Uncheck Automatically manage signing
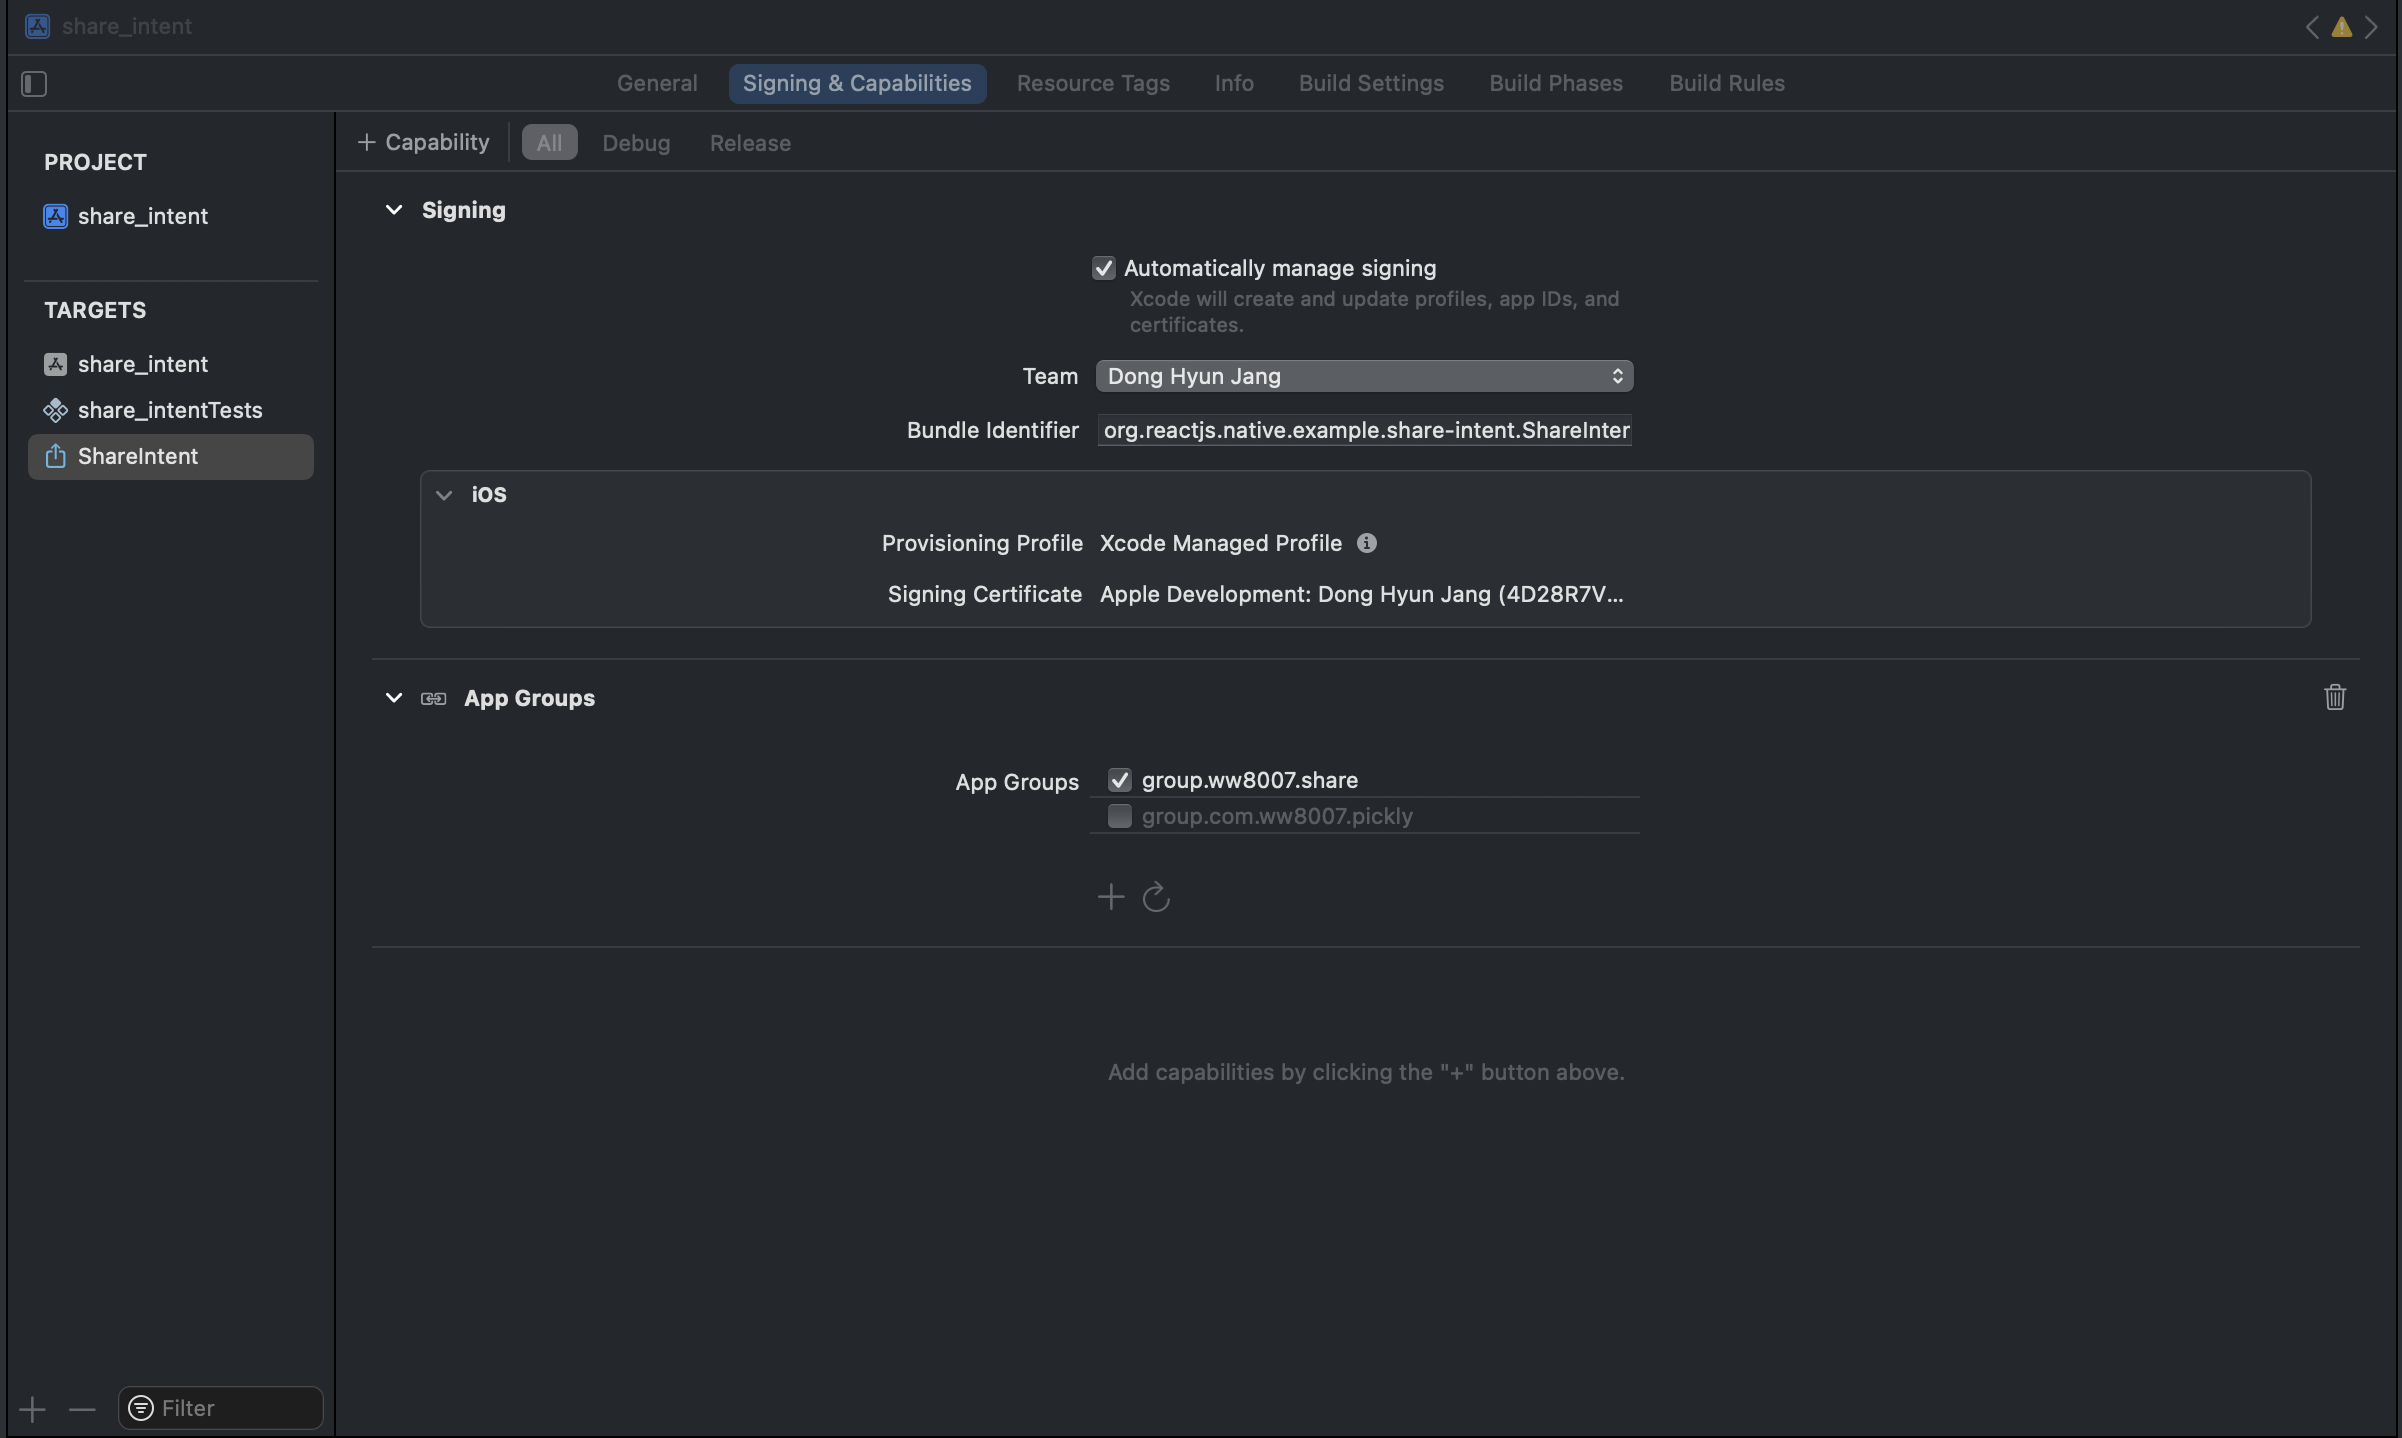Image resolution: width=2402 pixels, height=1438 pixels. pyautogui.click(x=1103, y=268)
